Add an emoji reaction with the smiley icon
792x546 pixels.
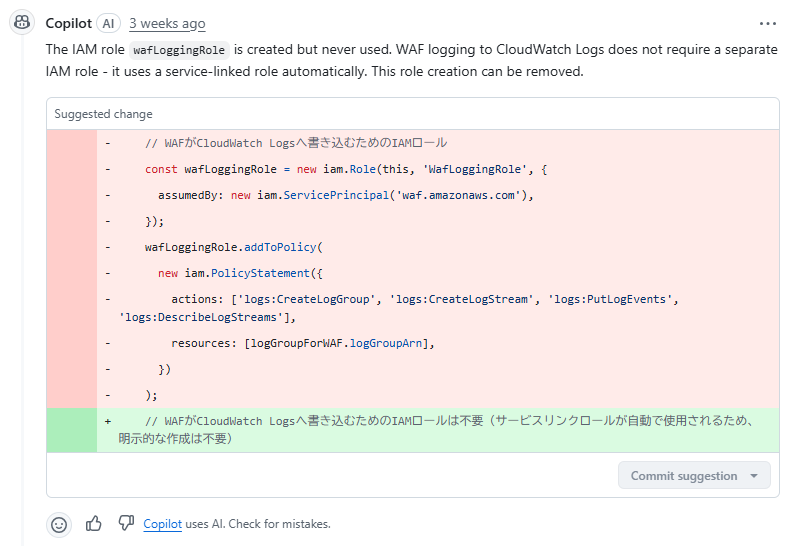pyautogui.click(x=59, y=525)
